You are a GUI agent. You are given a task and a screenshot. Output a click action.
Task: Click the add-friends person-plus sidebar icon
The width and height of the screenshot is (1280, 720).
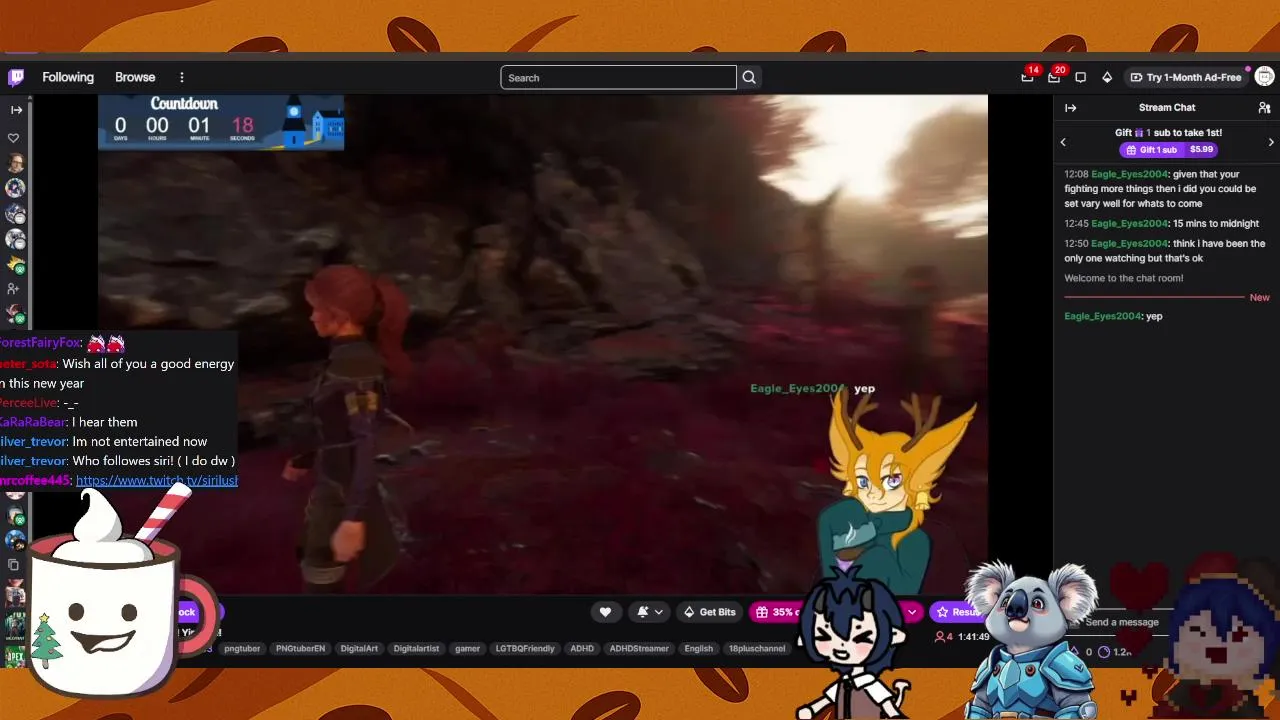[14, 289]
